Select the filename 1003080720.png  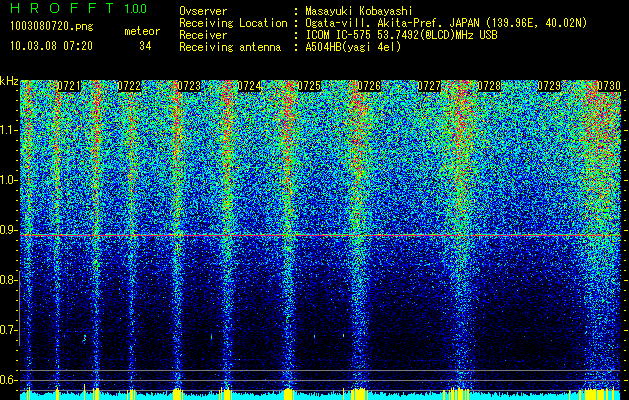52,27
